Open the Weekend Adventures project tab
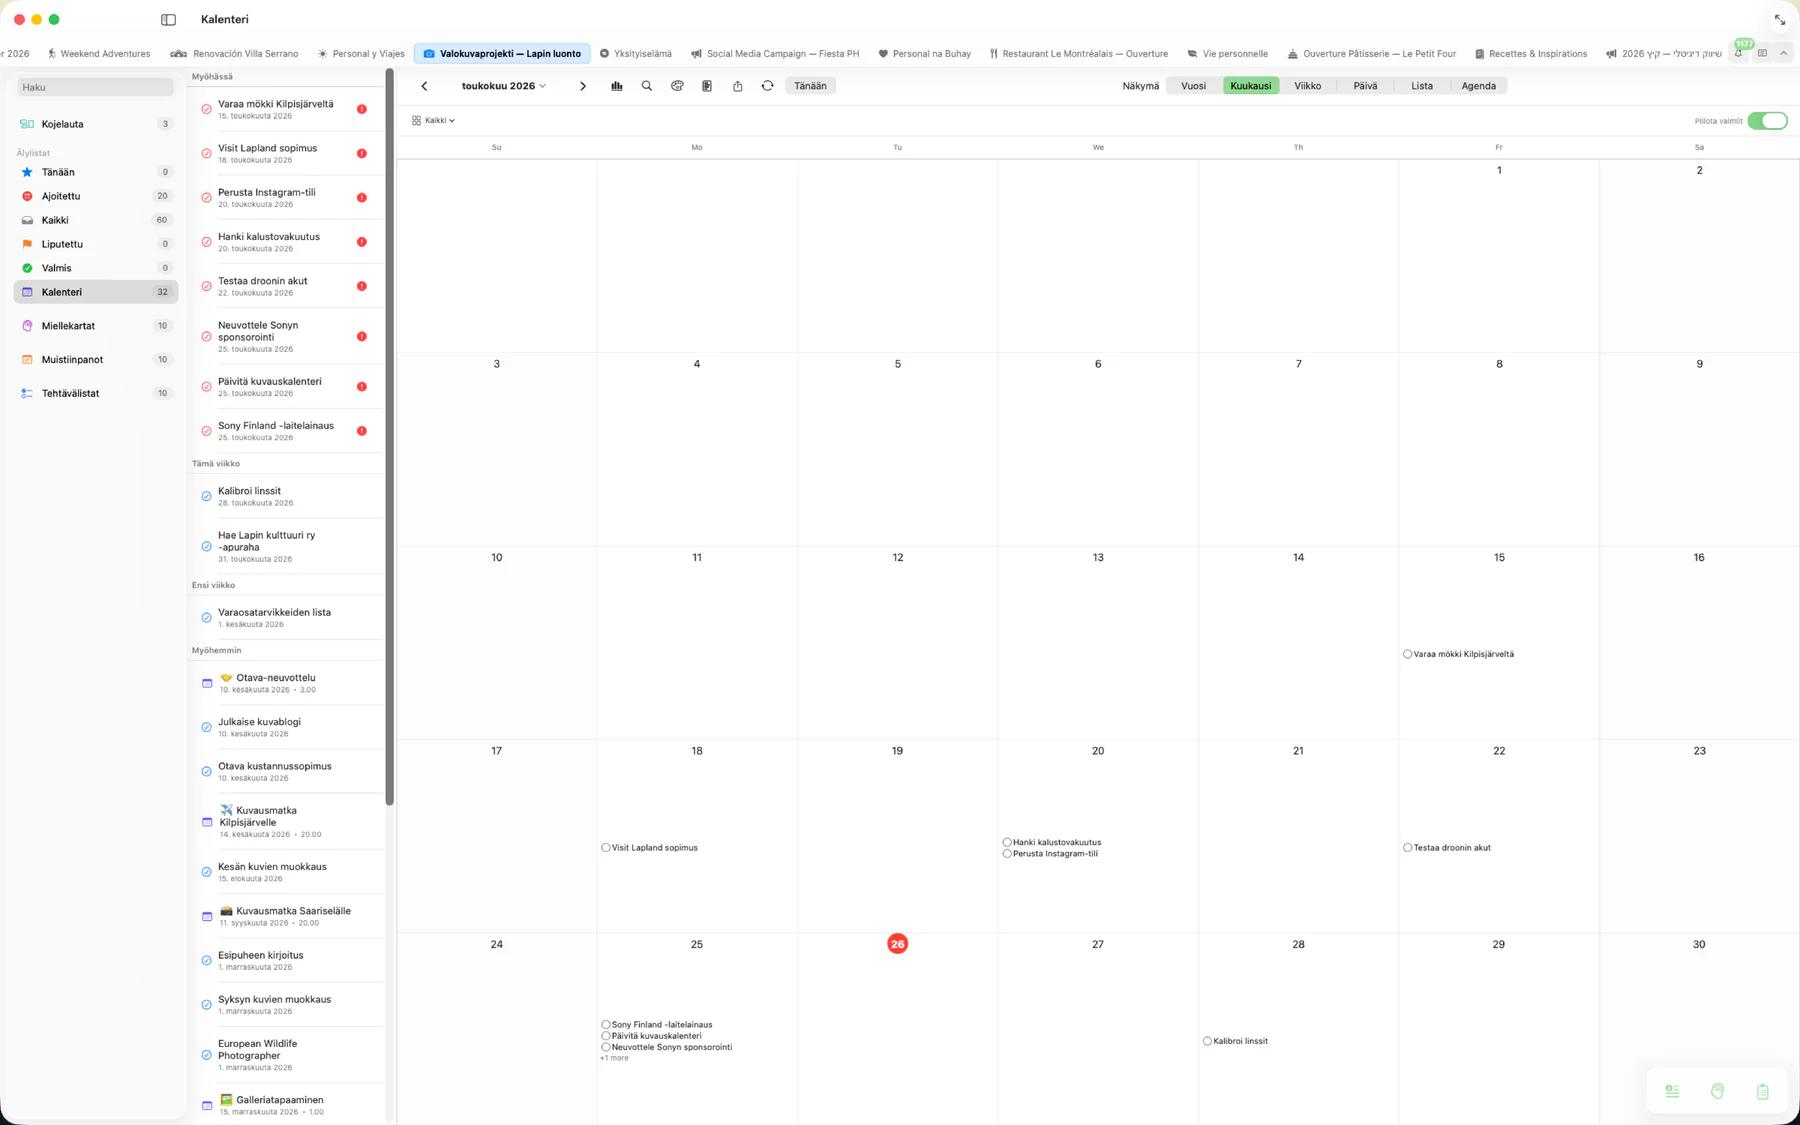 98,54
